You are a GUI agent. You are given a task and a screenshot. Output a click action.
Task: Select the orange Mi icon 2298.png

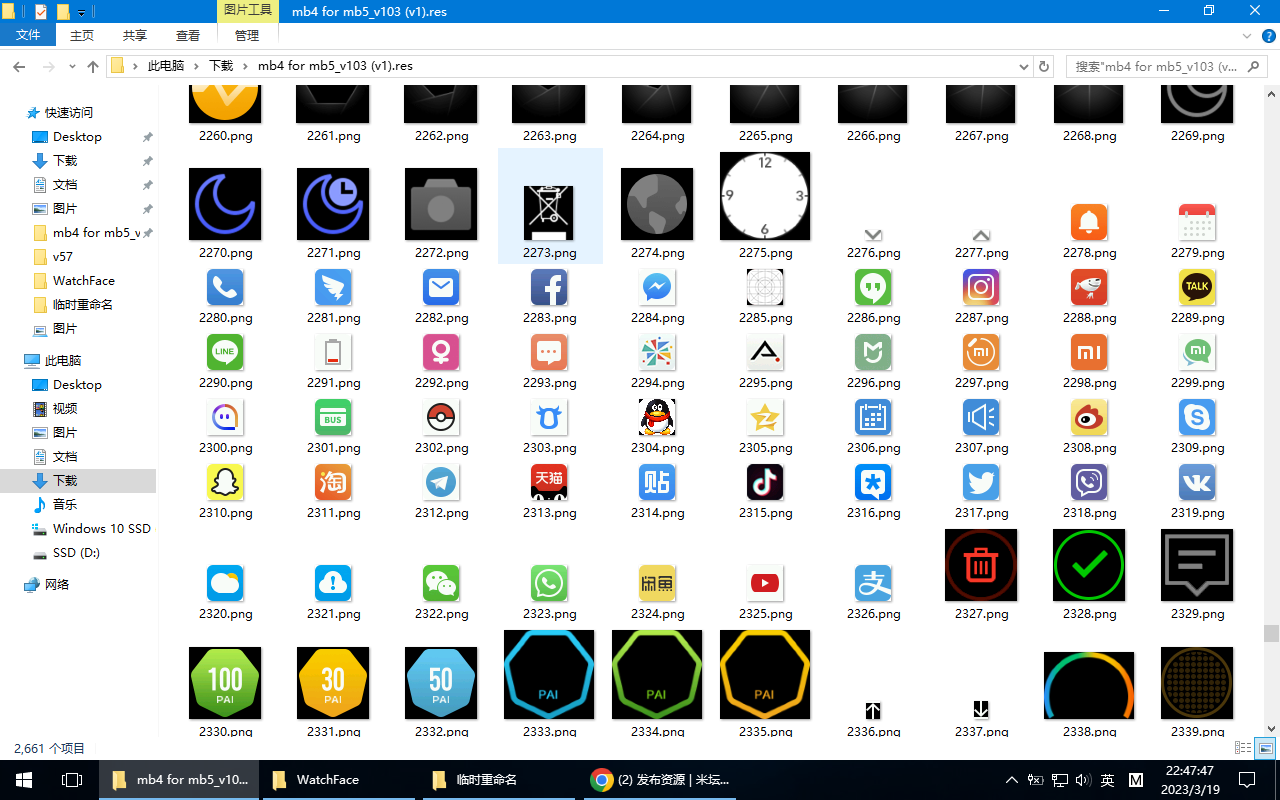click(x=1089, y=352)
